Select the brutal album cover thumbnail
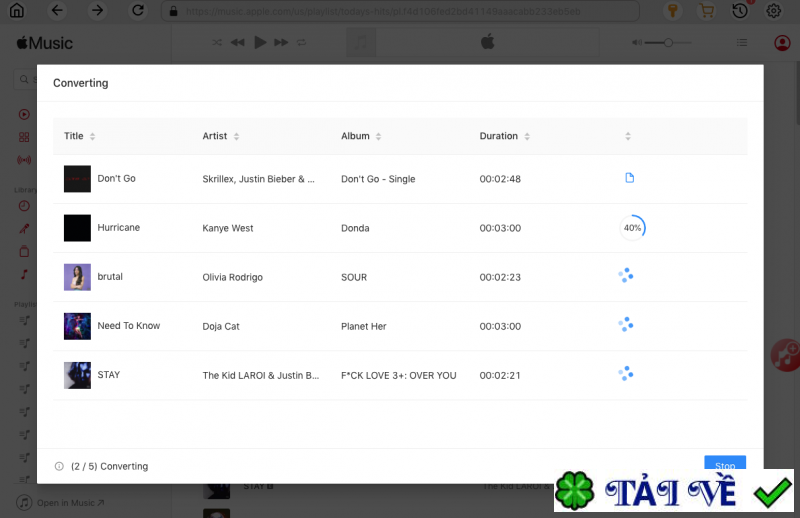Screen dimensions: 800x518 coord(77,277)
